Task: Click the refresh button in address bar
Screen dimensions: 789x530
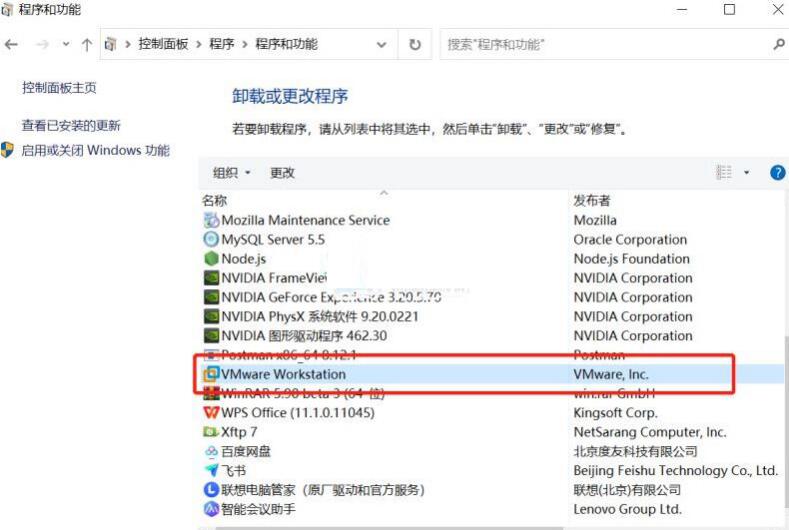Action: [415, 45]
